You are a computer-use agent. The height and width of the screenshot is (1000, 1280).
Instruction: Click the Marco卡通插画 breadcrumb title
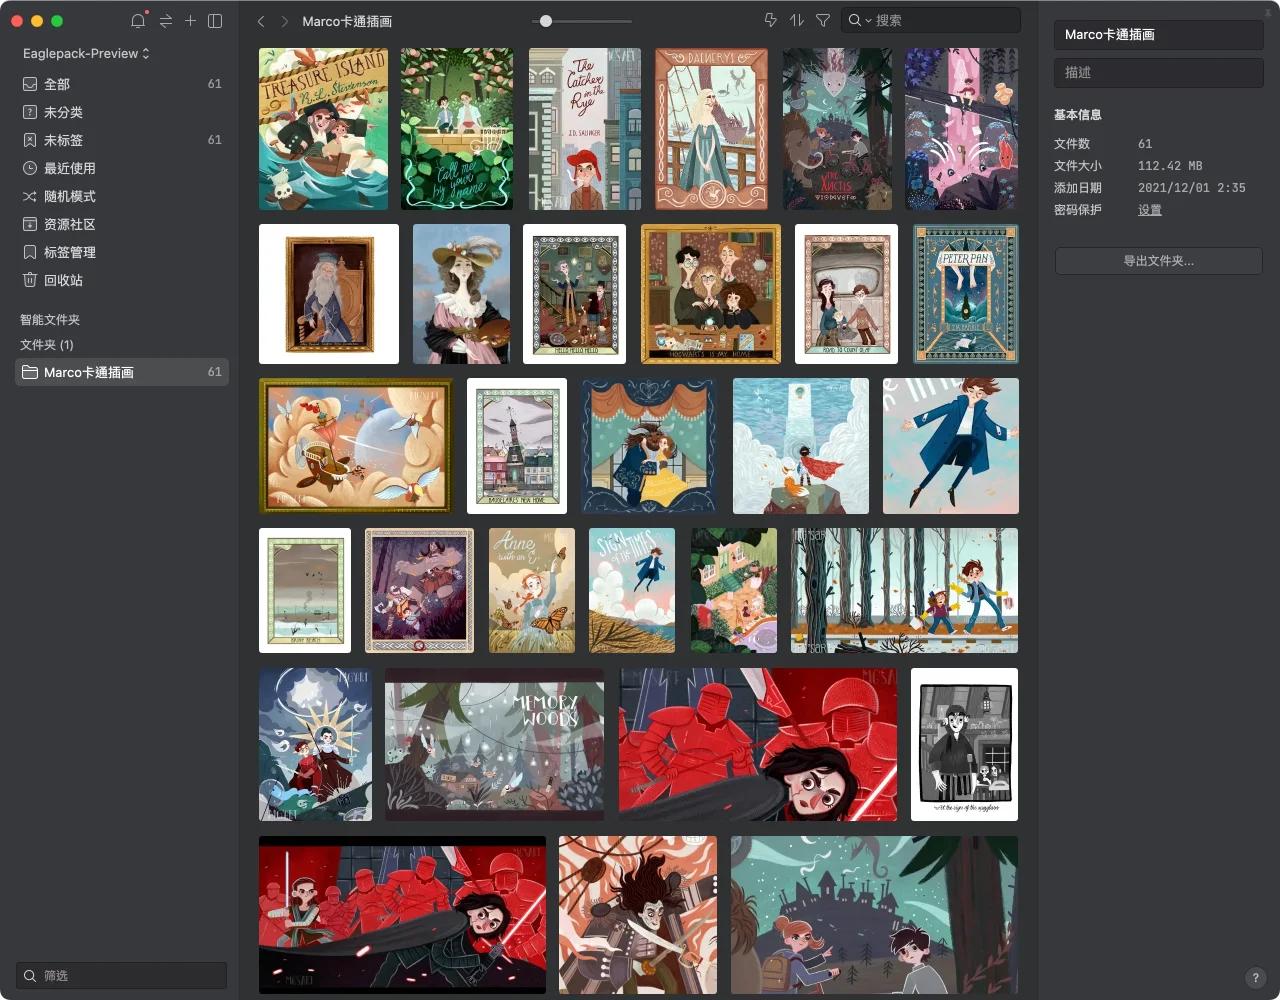point(347,21)
